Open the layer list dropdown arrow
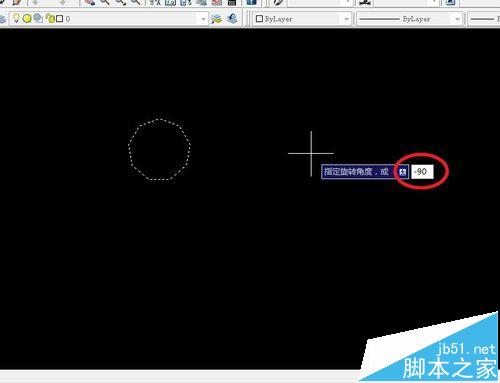This screenshot has height=383, width=500. coord(203,19)
